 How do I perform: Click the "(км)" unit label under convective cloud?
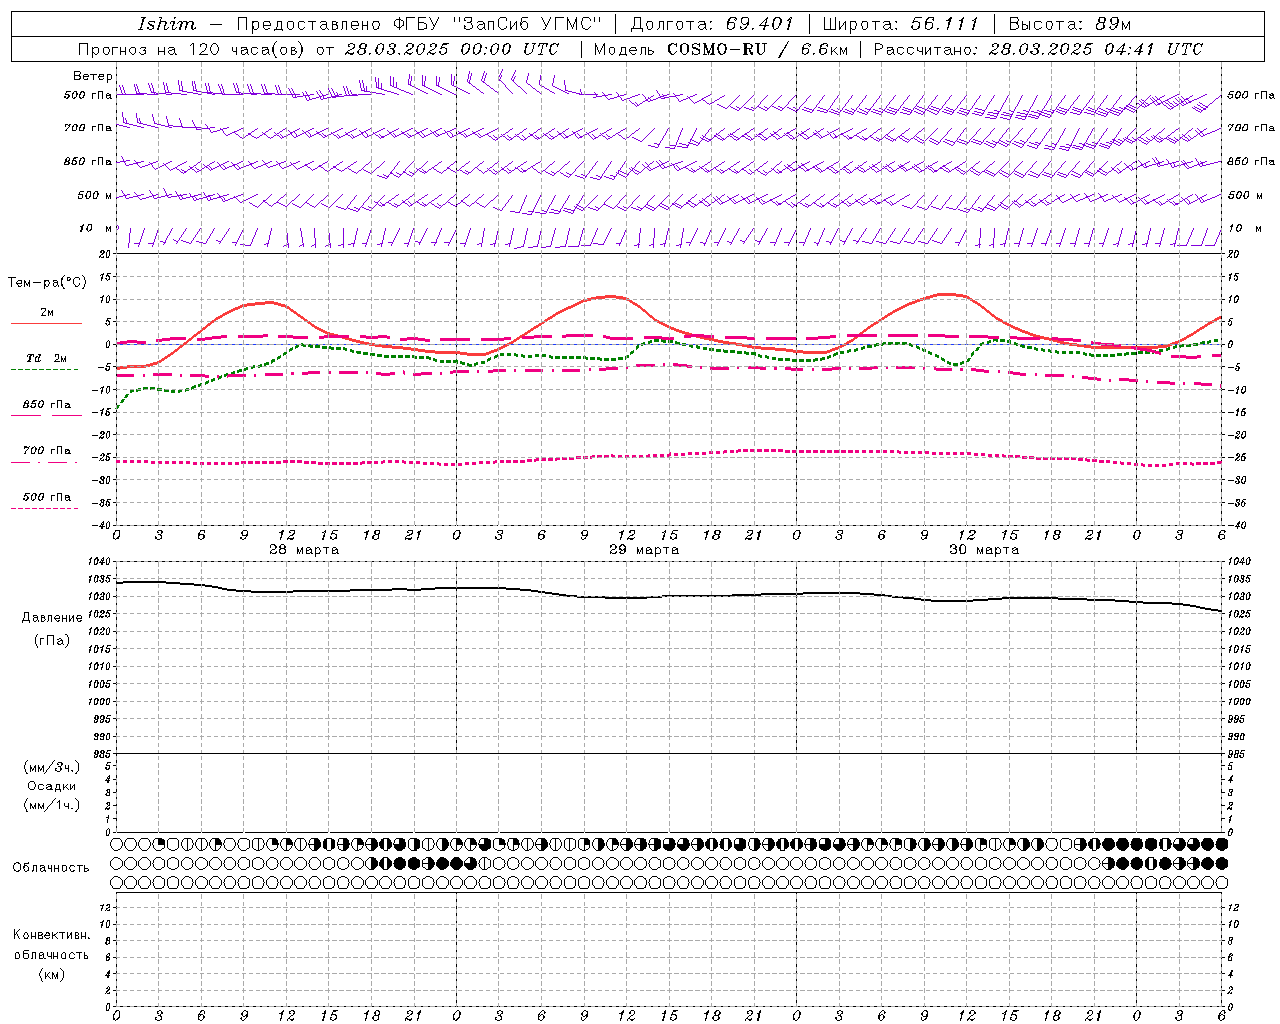point(52,974)
